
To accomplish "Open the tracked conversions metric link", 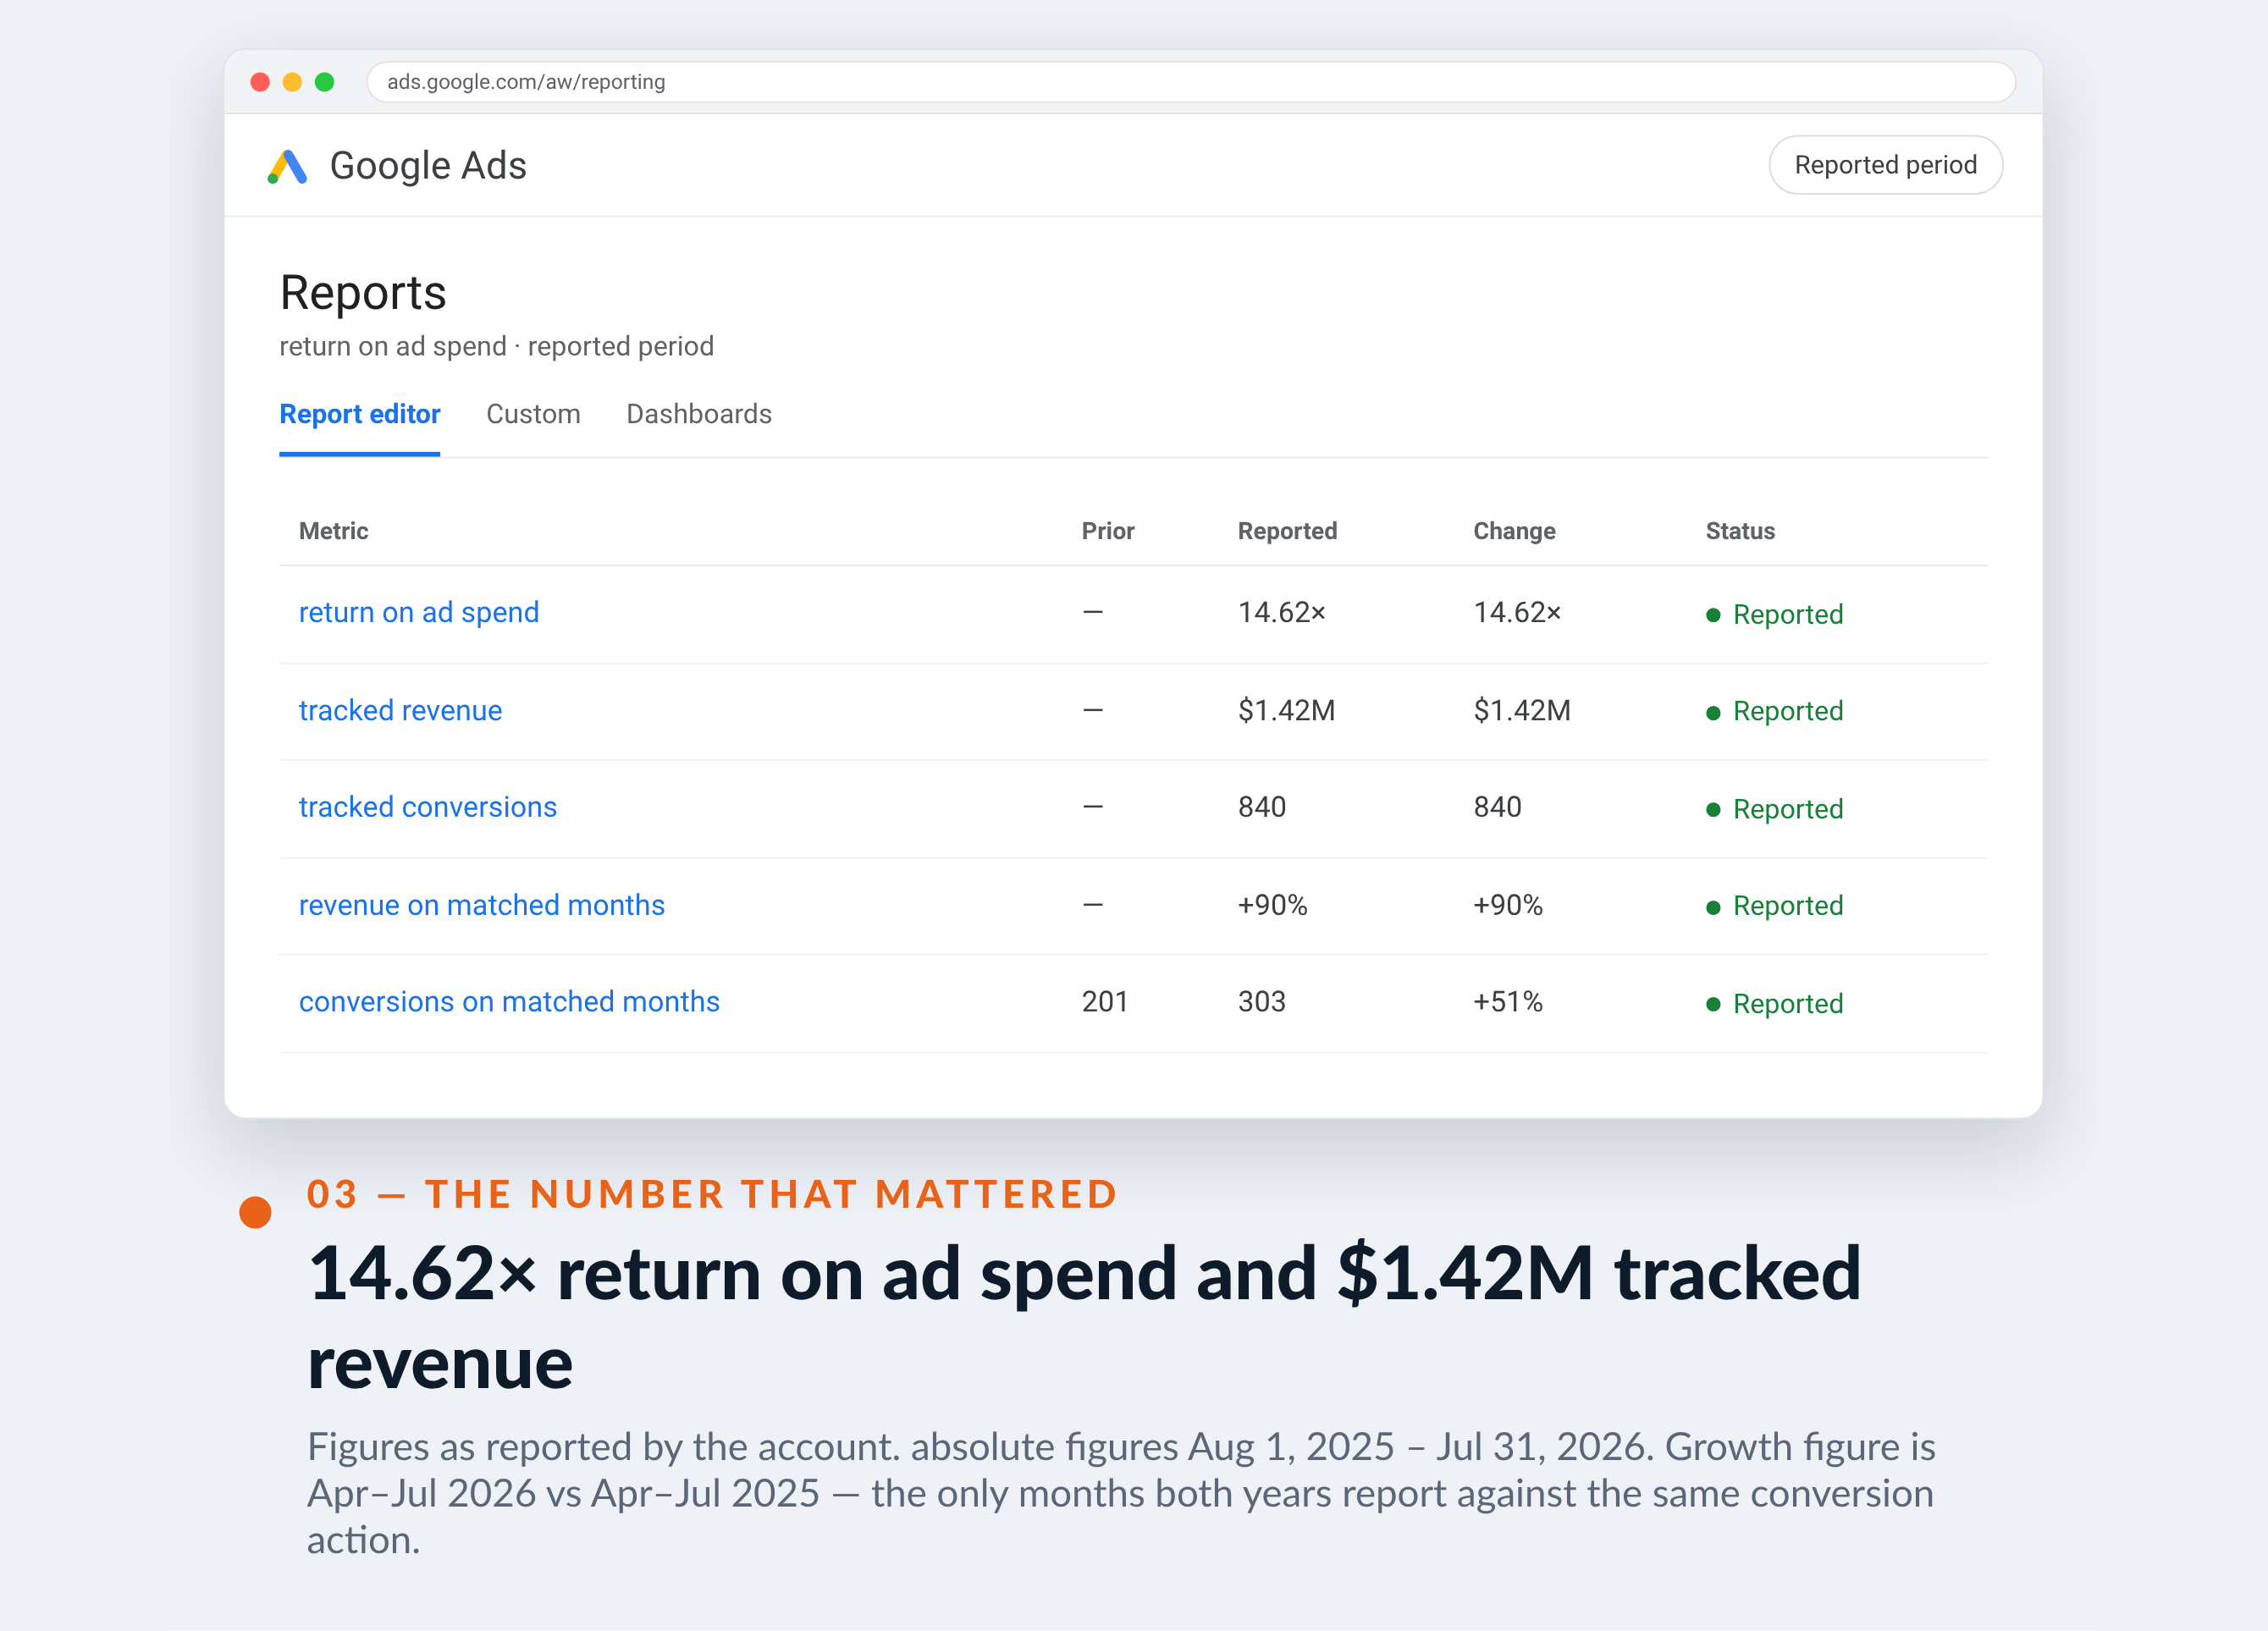I will pos(428,807).
